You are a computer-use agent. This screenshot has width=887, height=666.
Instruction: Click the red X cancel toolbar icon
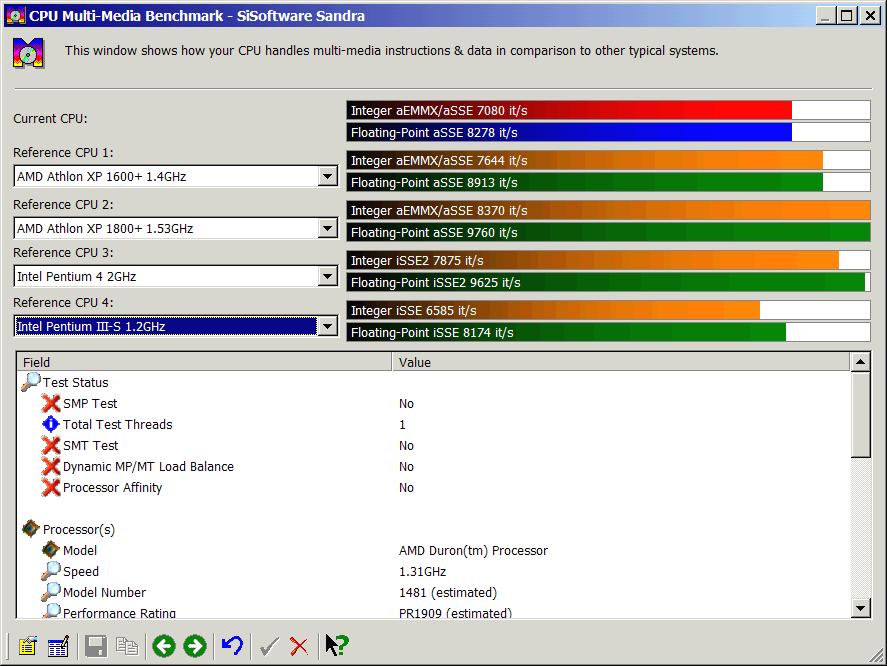point(299,646)
